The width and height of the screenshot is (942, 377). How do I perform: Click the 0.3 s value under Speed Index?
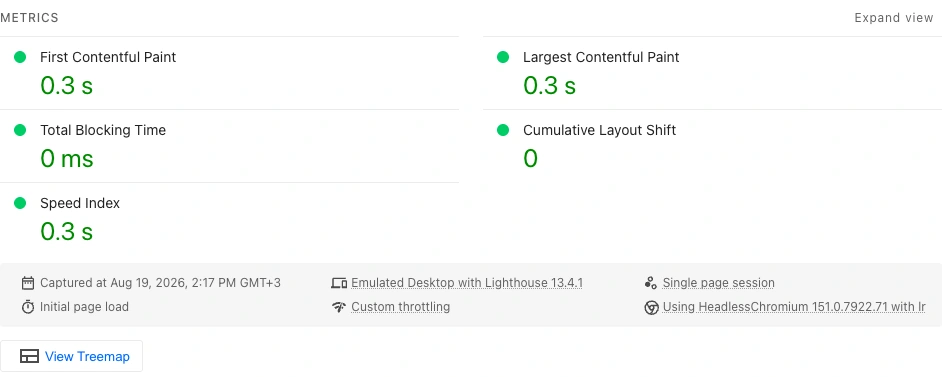(67, 232)
